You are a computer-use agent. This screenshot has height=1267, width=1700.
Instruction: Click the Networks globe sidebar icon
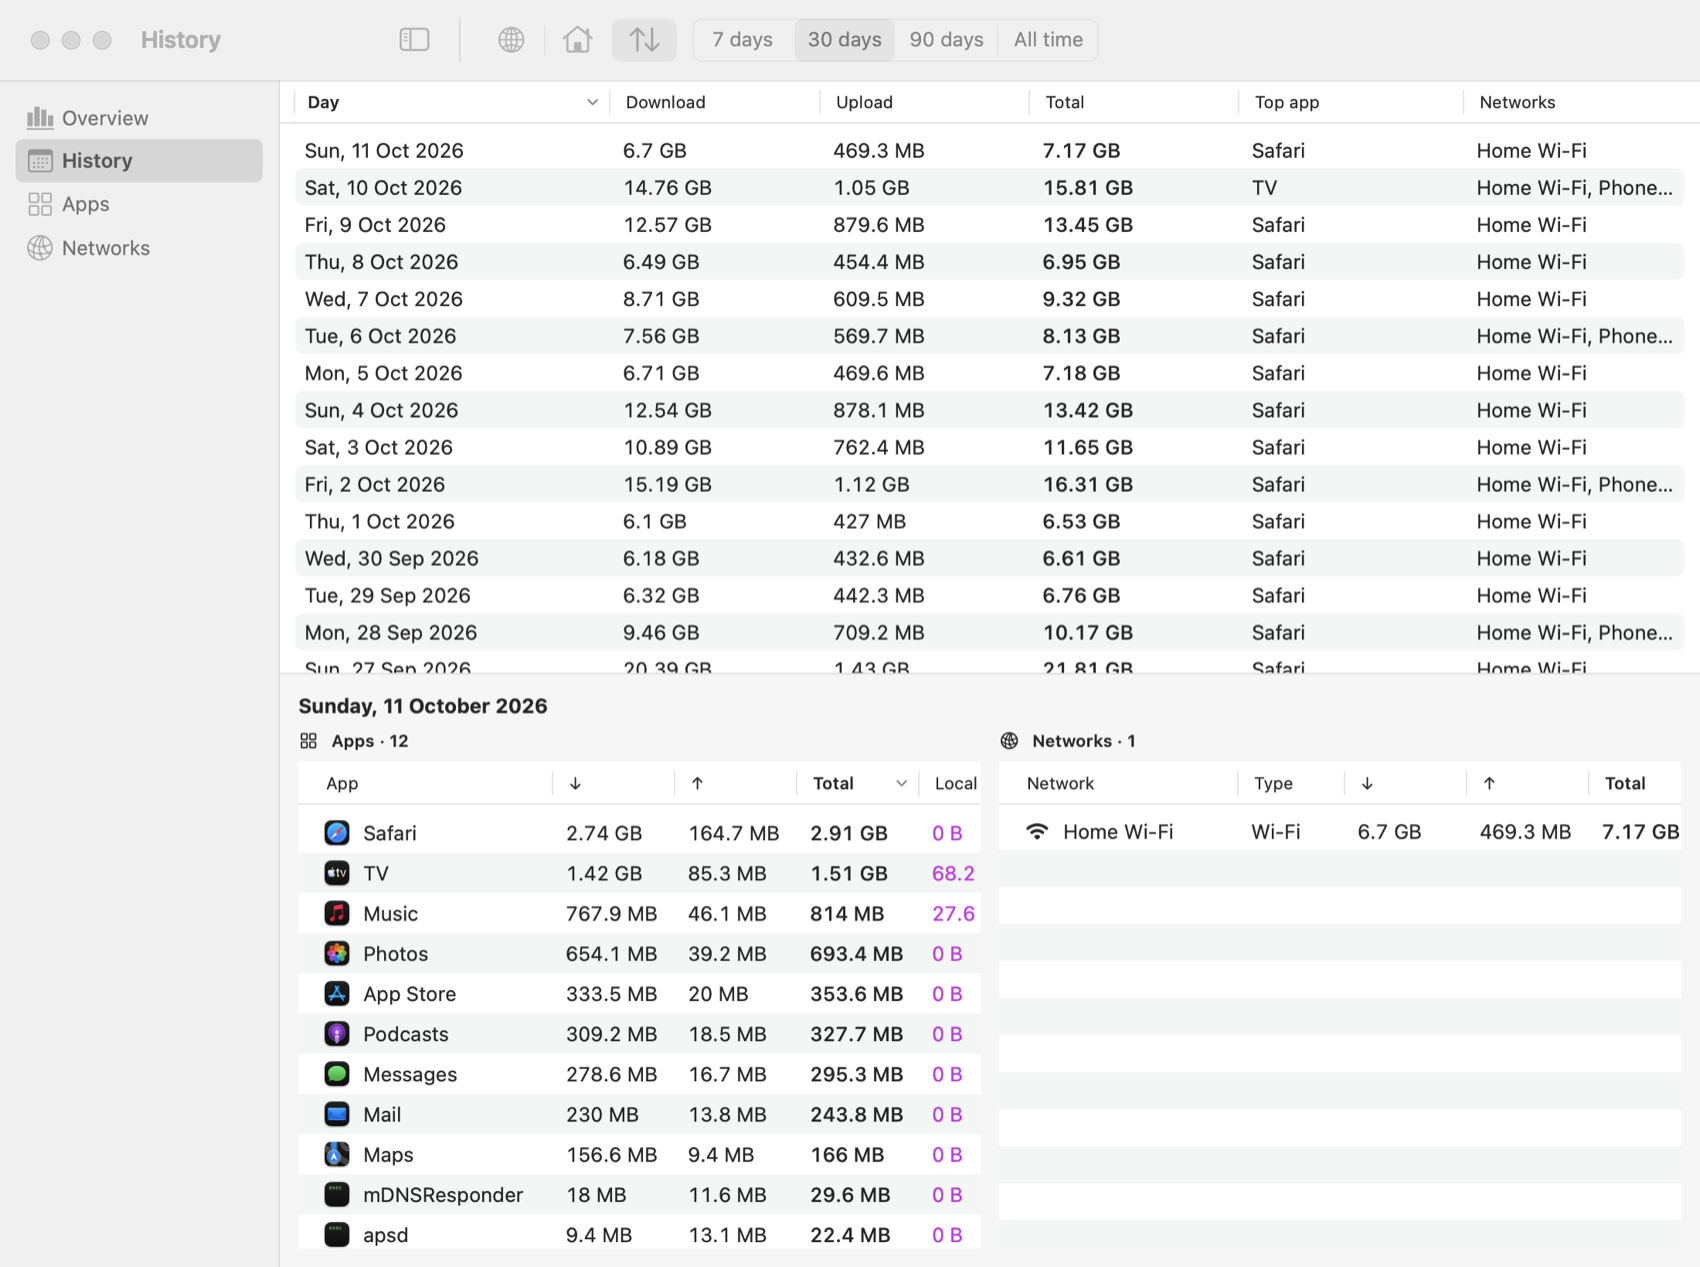pyautogui.click(x=40, y=248)
